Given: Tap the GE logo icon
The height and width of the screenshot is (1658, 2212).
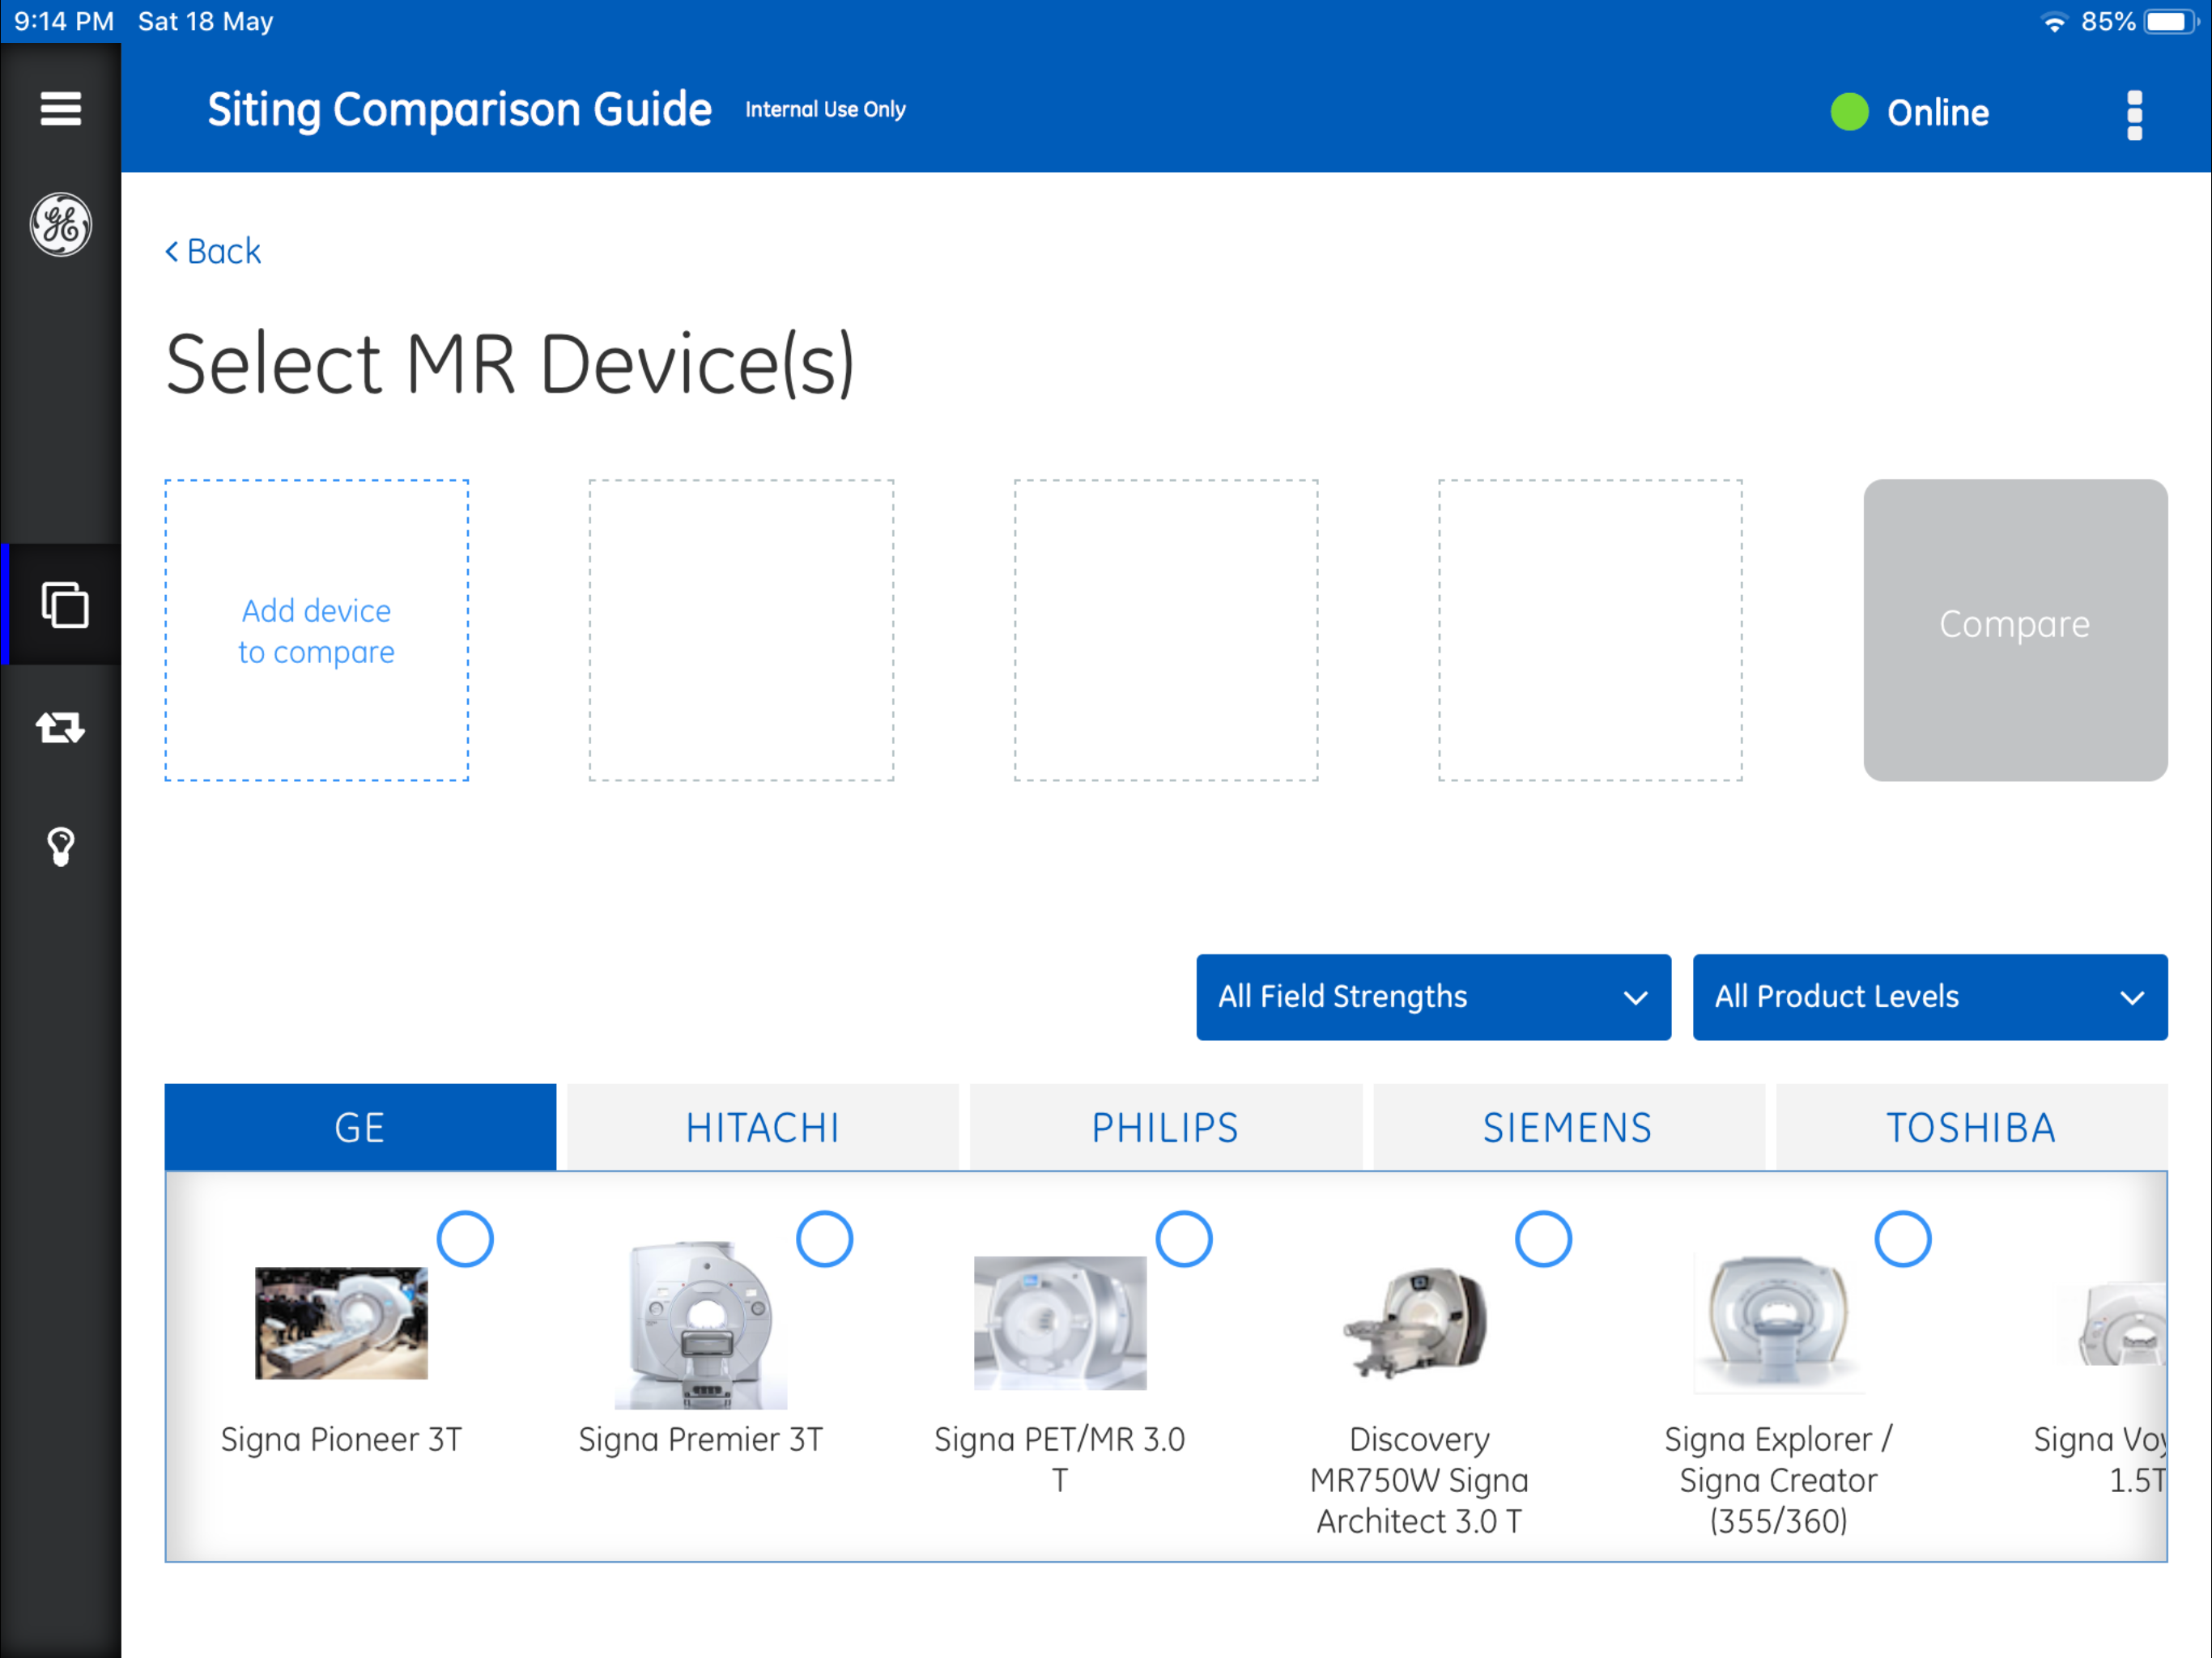Looking at the screenshot, I should pos(60,224).
